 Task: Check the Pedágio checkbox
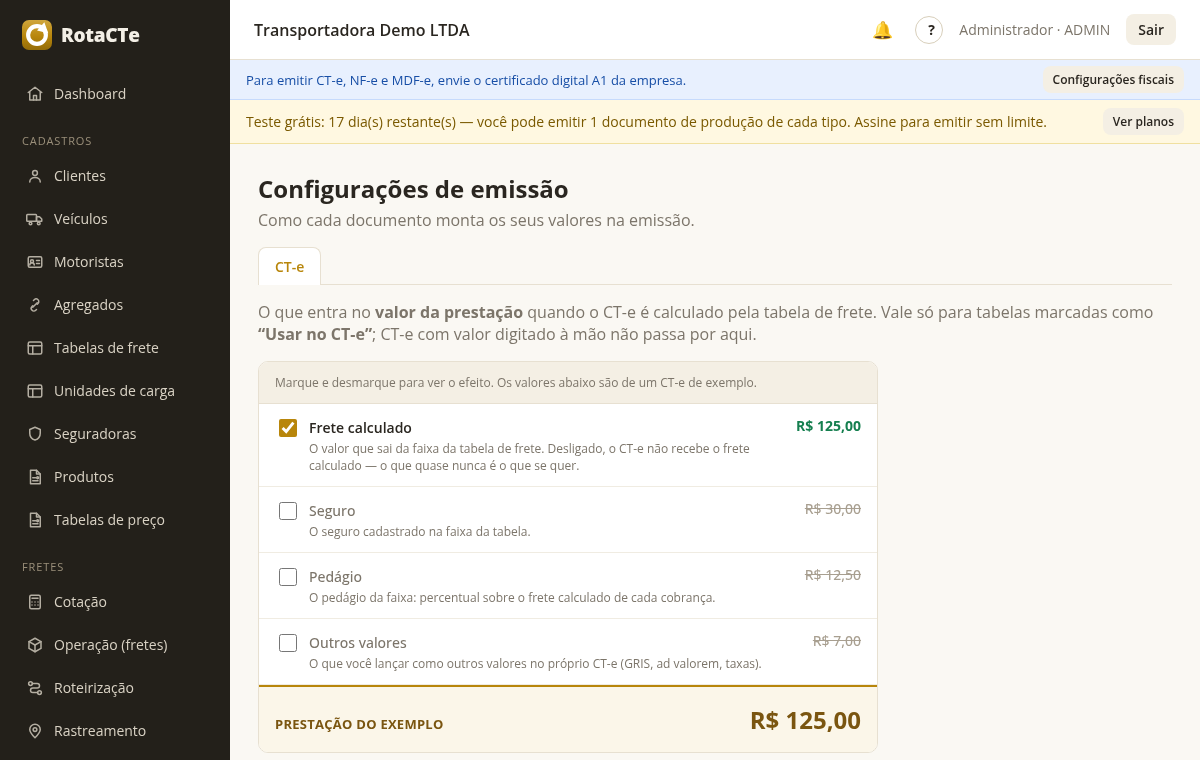(288, 577)
